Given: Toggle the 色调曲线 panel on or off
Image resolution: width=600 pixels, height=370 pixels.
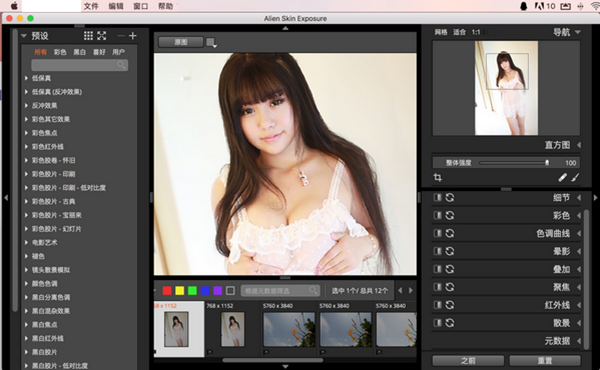Looking at the screenshot, I should [x=437, y=233].
